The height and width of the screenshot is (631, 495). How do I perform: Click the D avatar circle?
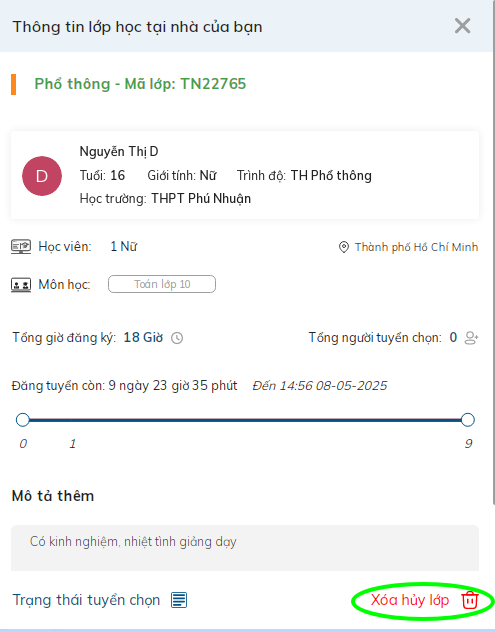pos(42,176)
